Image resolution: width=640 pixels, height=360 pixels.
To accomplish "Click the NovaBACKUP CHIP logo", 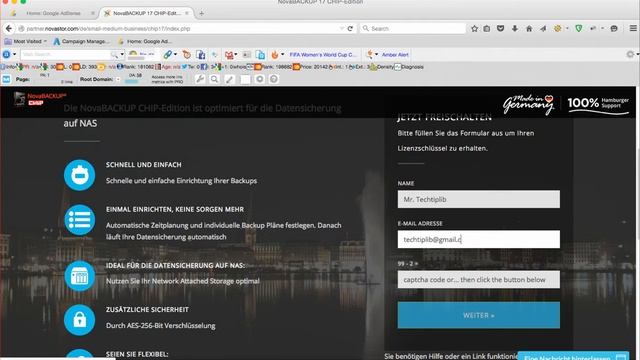I will [40, 99].
